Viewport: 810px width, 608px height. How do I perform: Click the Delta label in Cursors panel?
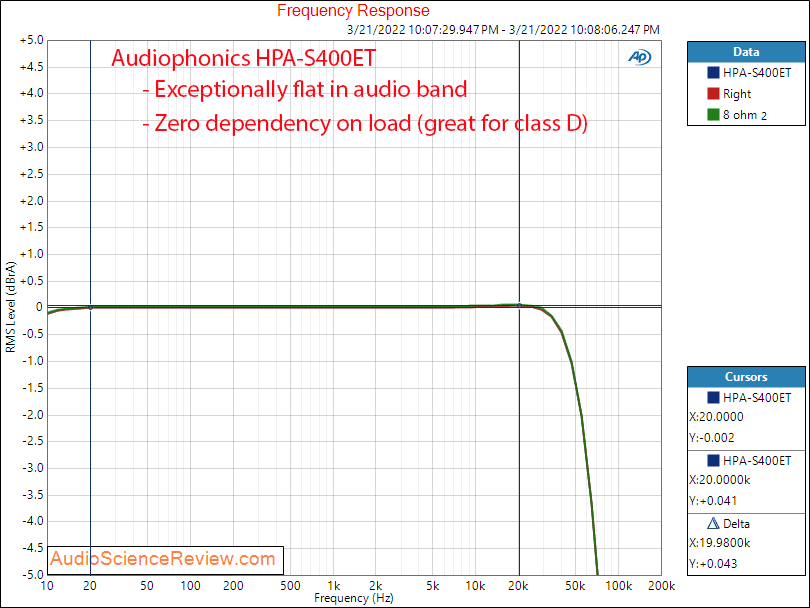pyautogui.click(x=736, y=524)
